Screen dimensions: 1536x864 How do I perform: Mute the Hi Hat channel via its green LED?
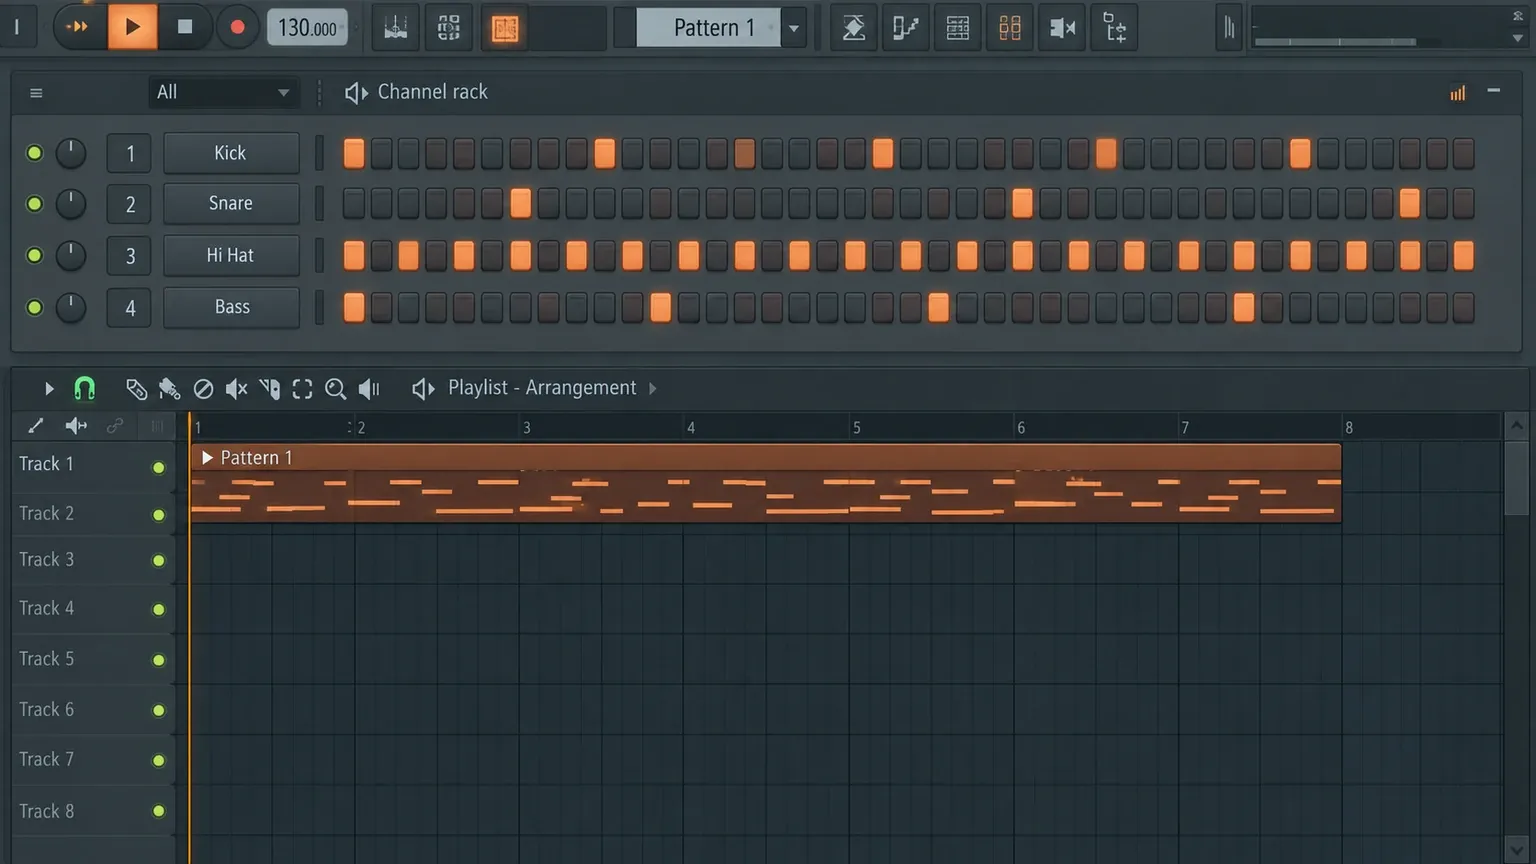34,255
